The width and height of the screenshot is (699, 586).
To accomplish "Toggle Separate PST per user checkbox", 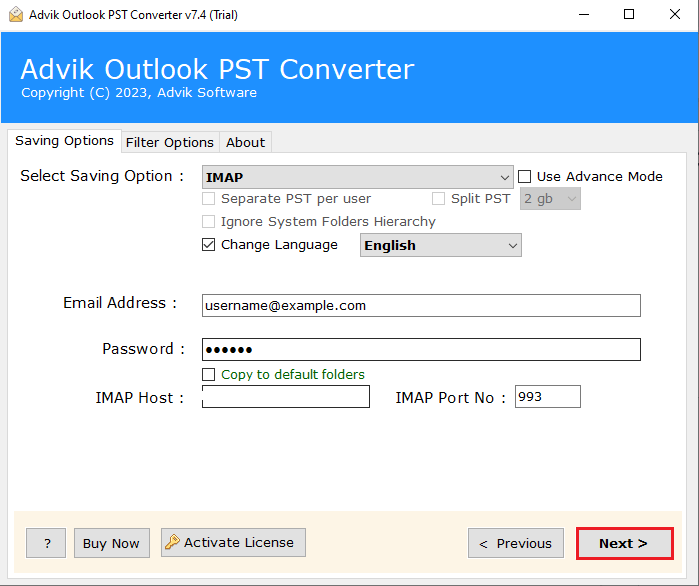I will (x=209, y=199).
